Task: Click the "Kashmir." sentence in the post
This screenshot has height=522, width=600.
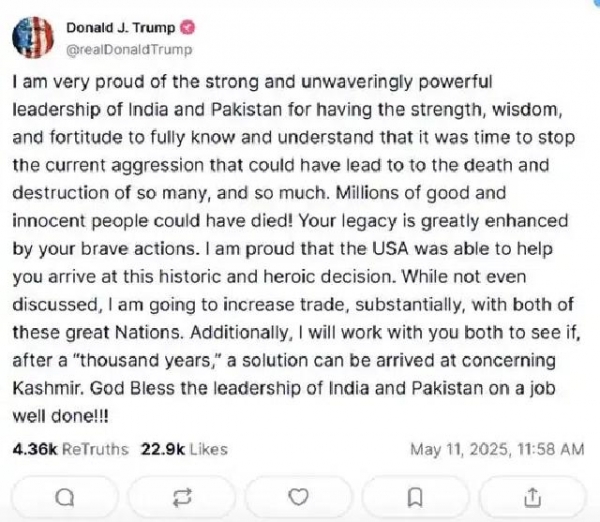Action: (48, 388)
